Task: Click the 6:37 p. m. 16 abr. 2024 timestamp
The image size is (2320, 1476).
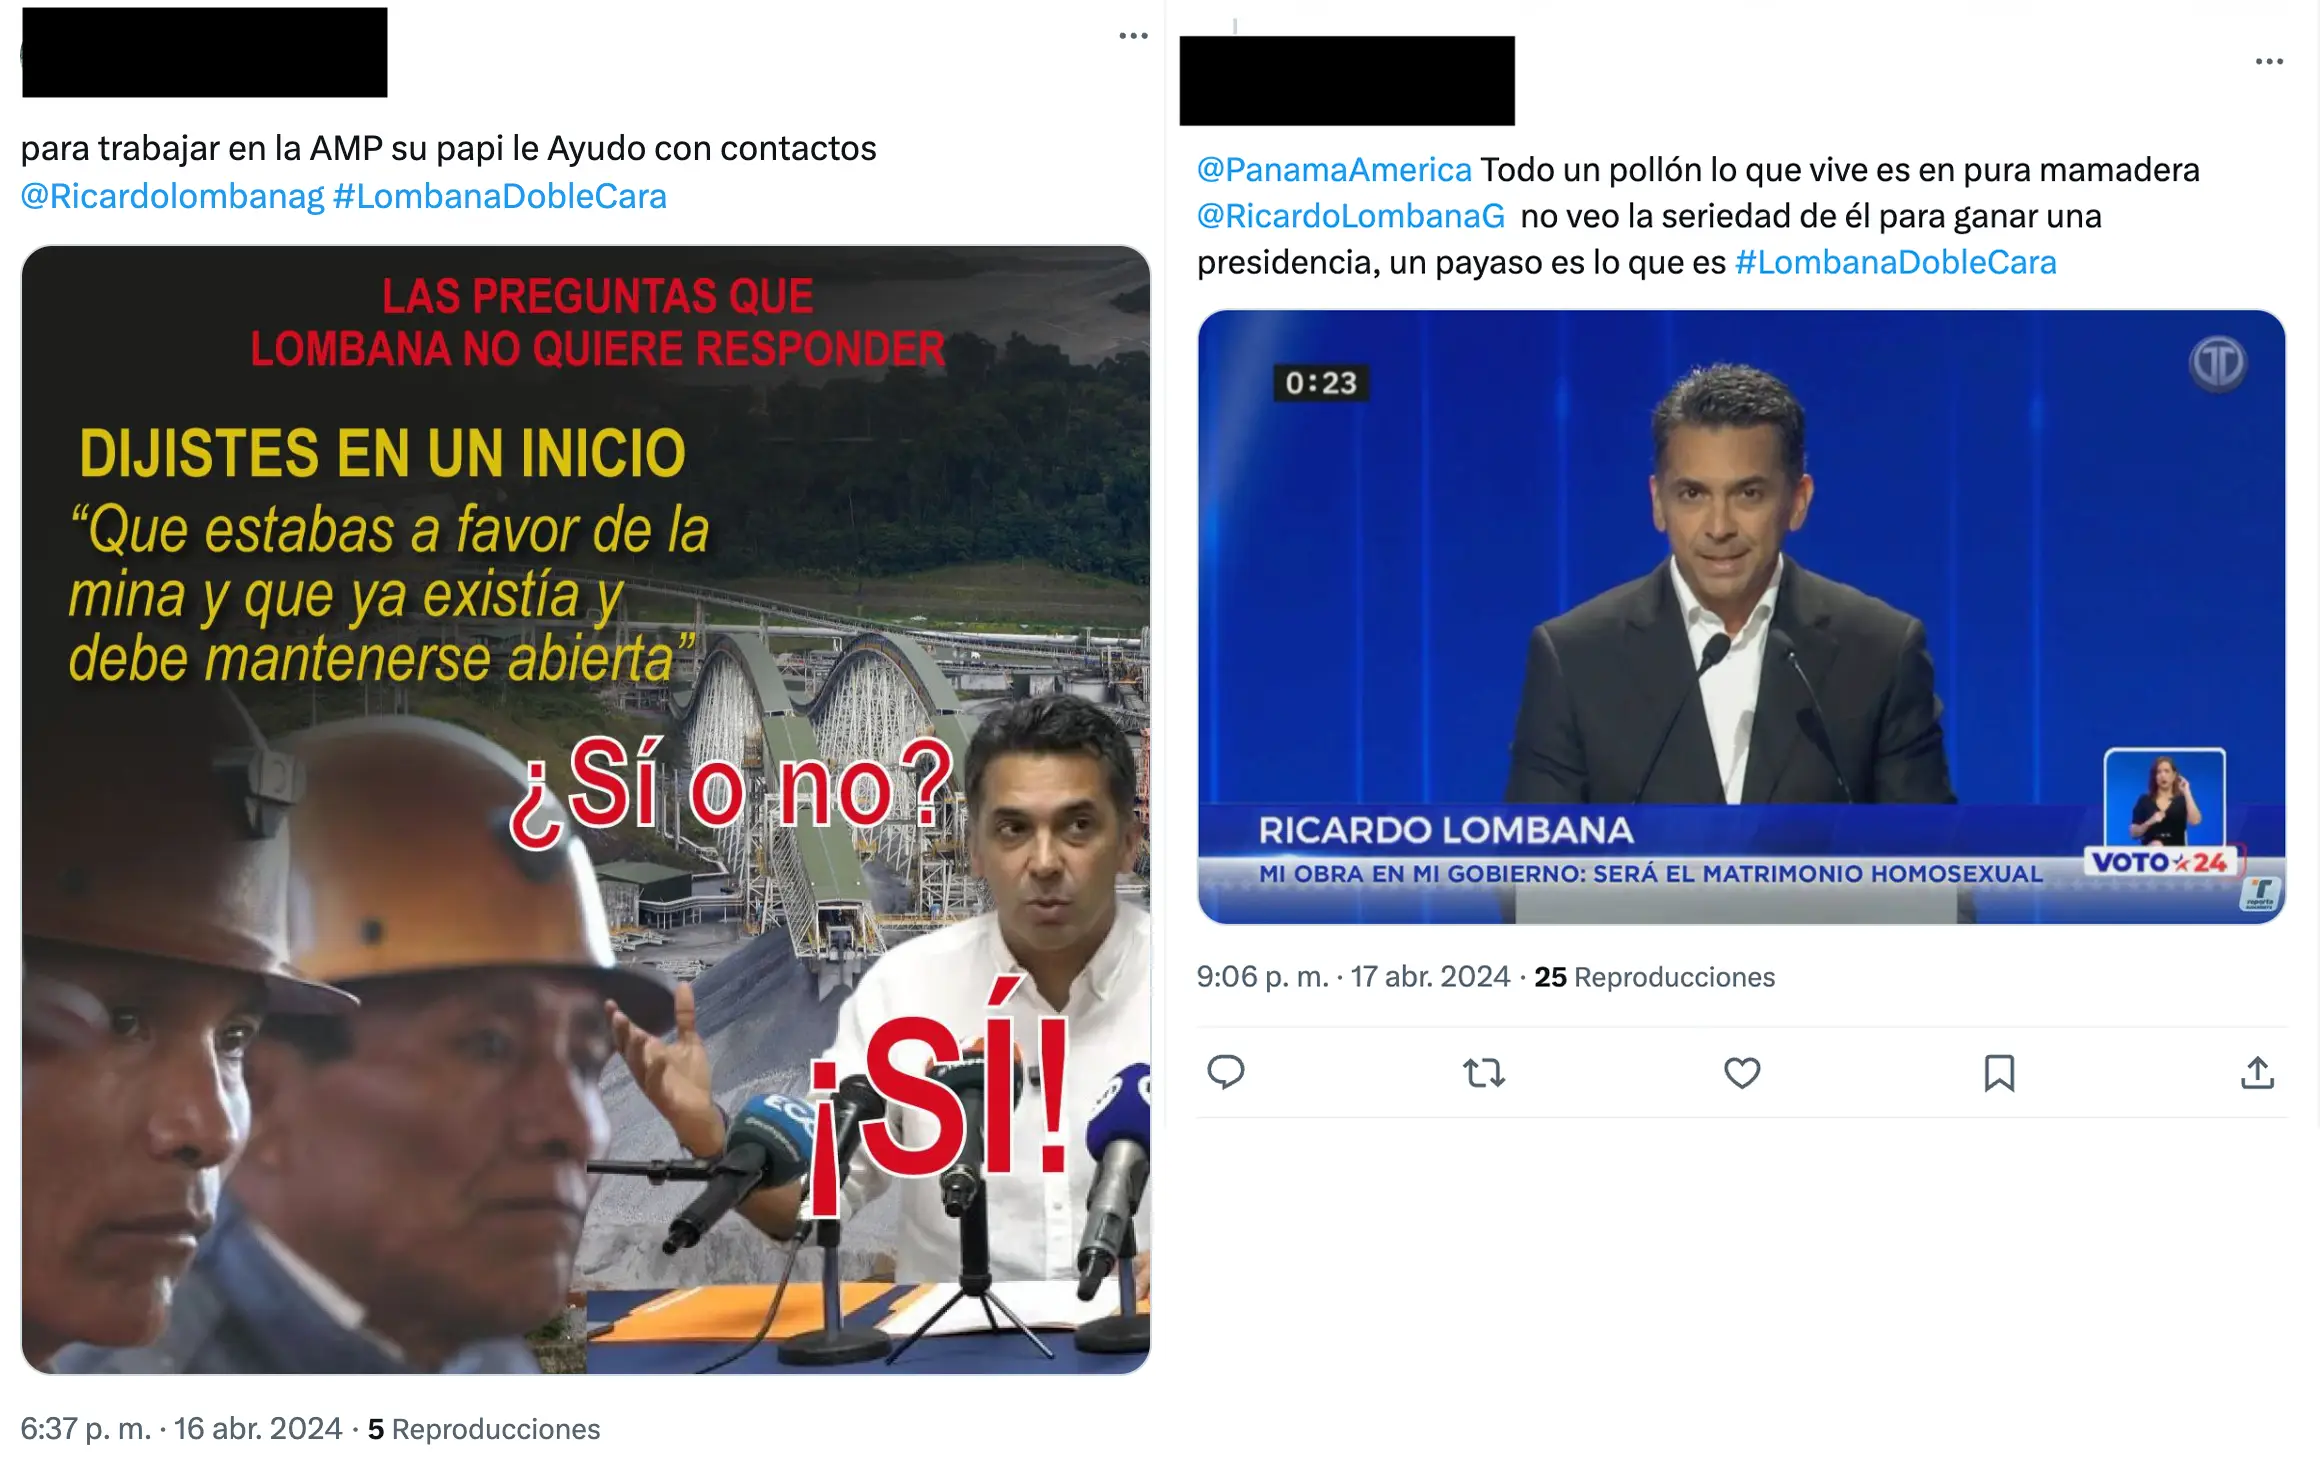Action: (x=181, y=1429)
